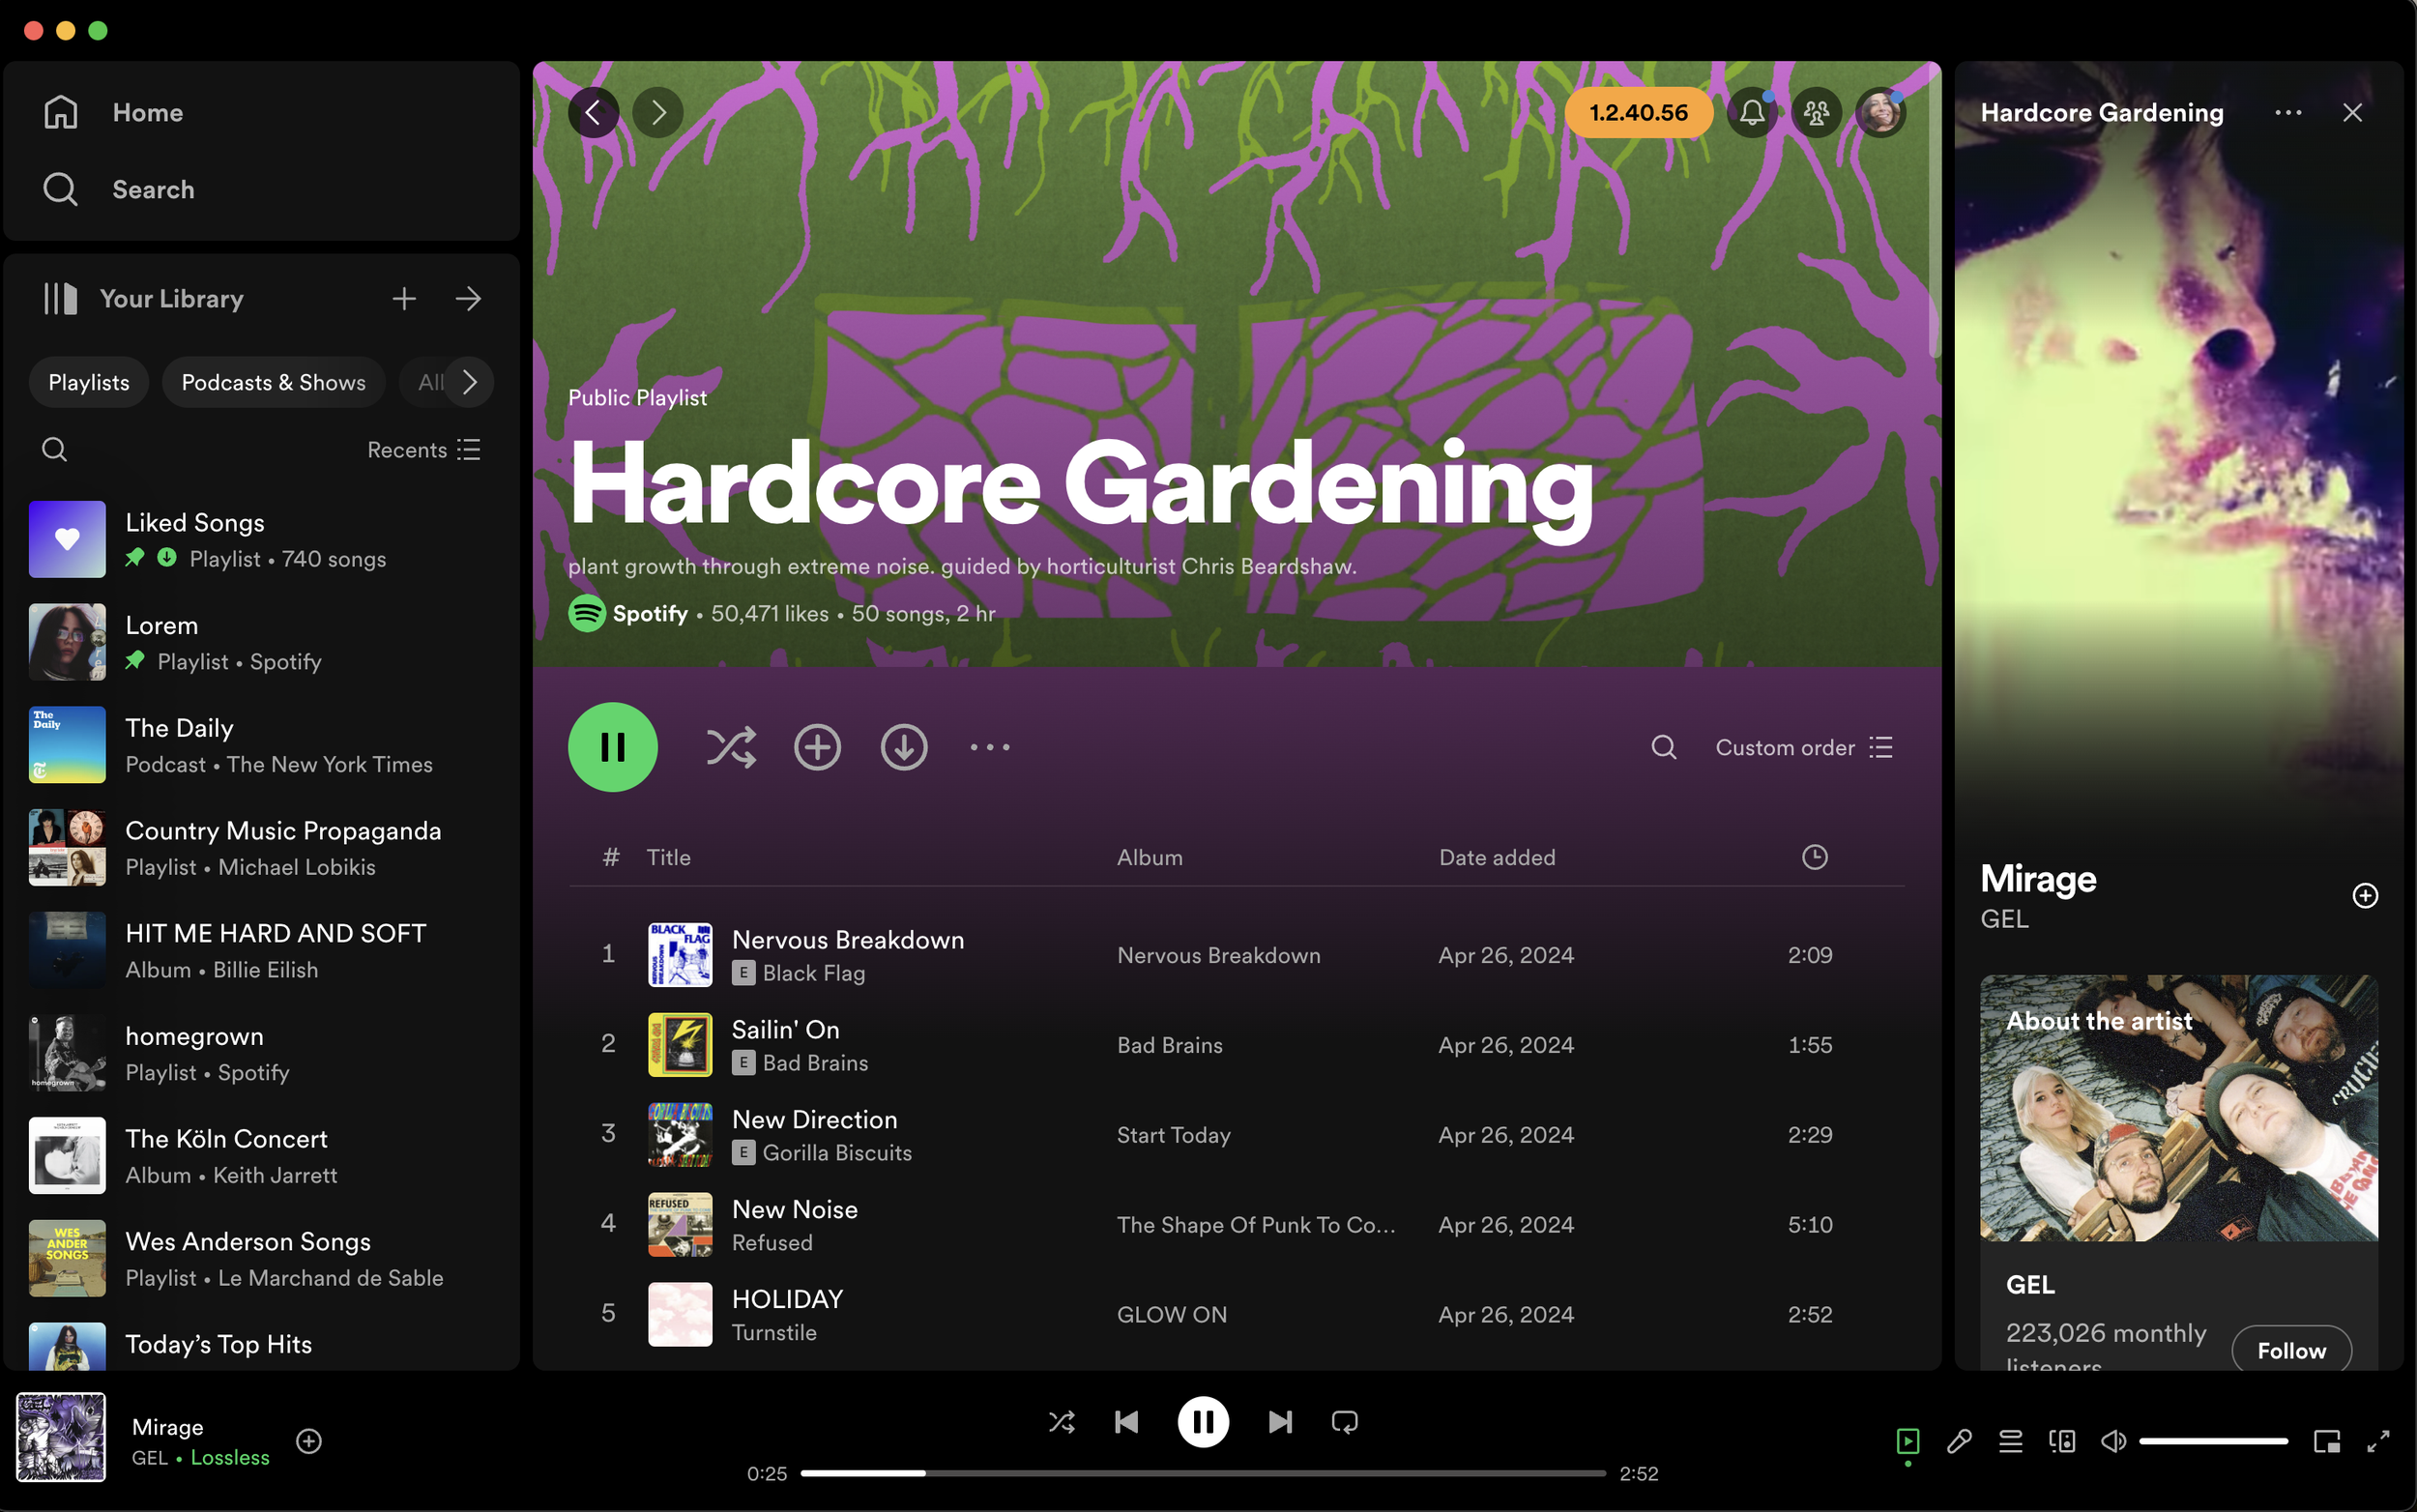2417x1512 pixels.
Task: Click Sailin' On album cover thumbnail
Action: pos(680,1044)
